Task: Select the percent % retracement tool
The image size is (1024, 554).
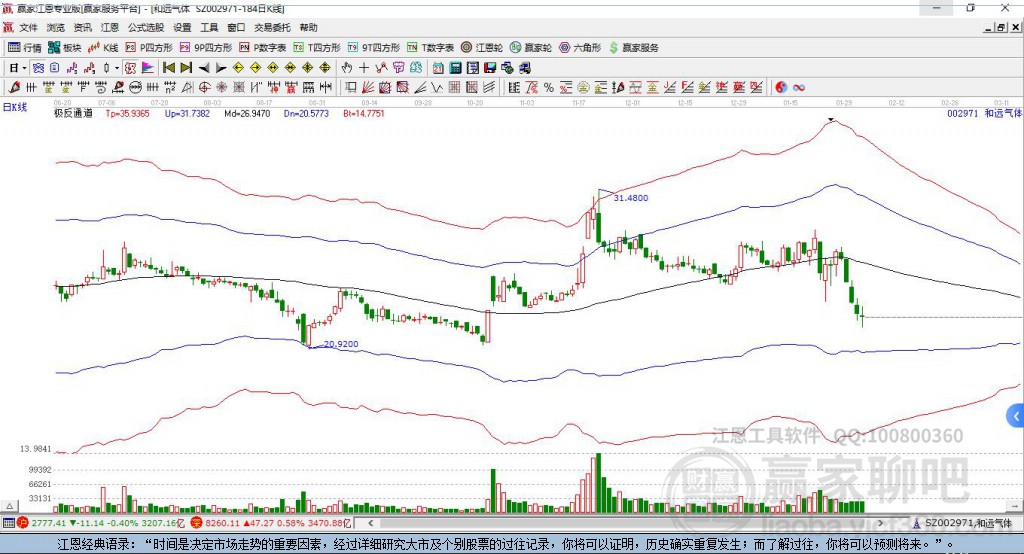Action: click(549, 87)
